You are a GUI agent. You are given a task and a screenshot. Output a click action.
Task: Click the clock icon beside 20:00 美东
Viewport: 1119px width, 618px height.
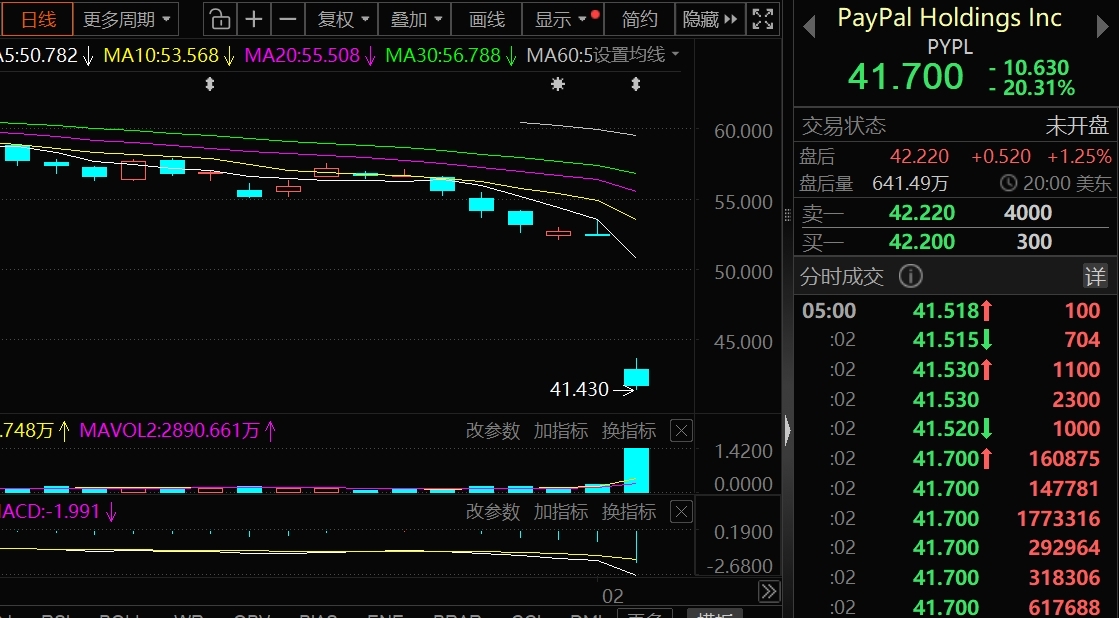tap(1008, 183)
